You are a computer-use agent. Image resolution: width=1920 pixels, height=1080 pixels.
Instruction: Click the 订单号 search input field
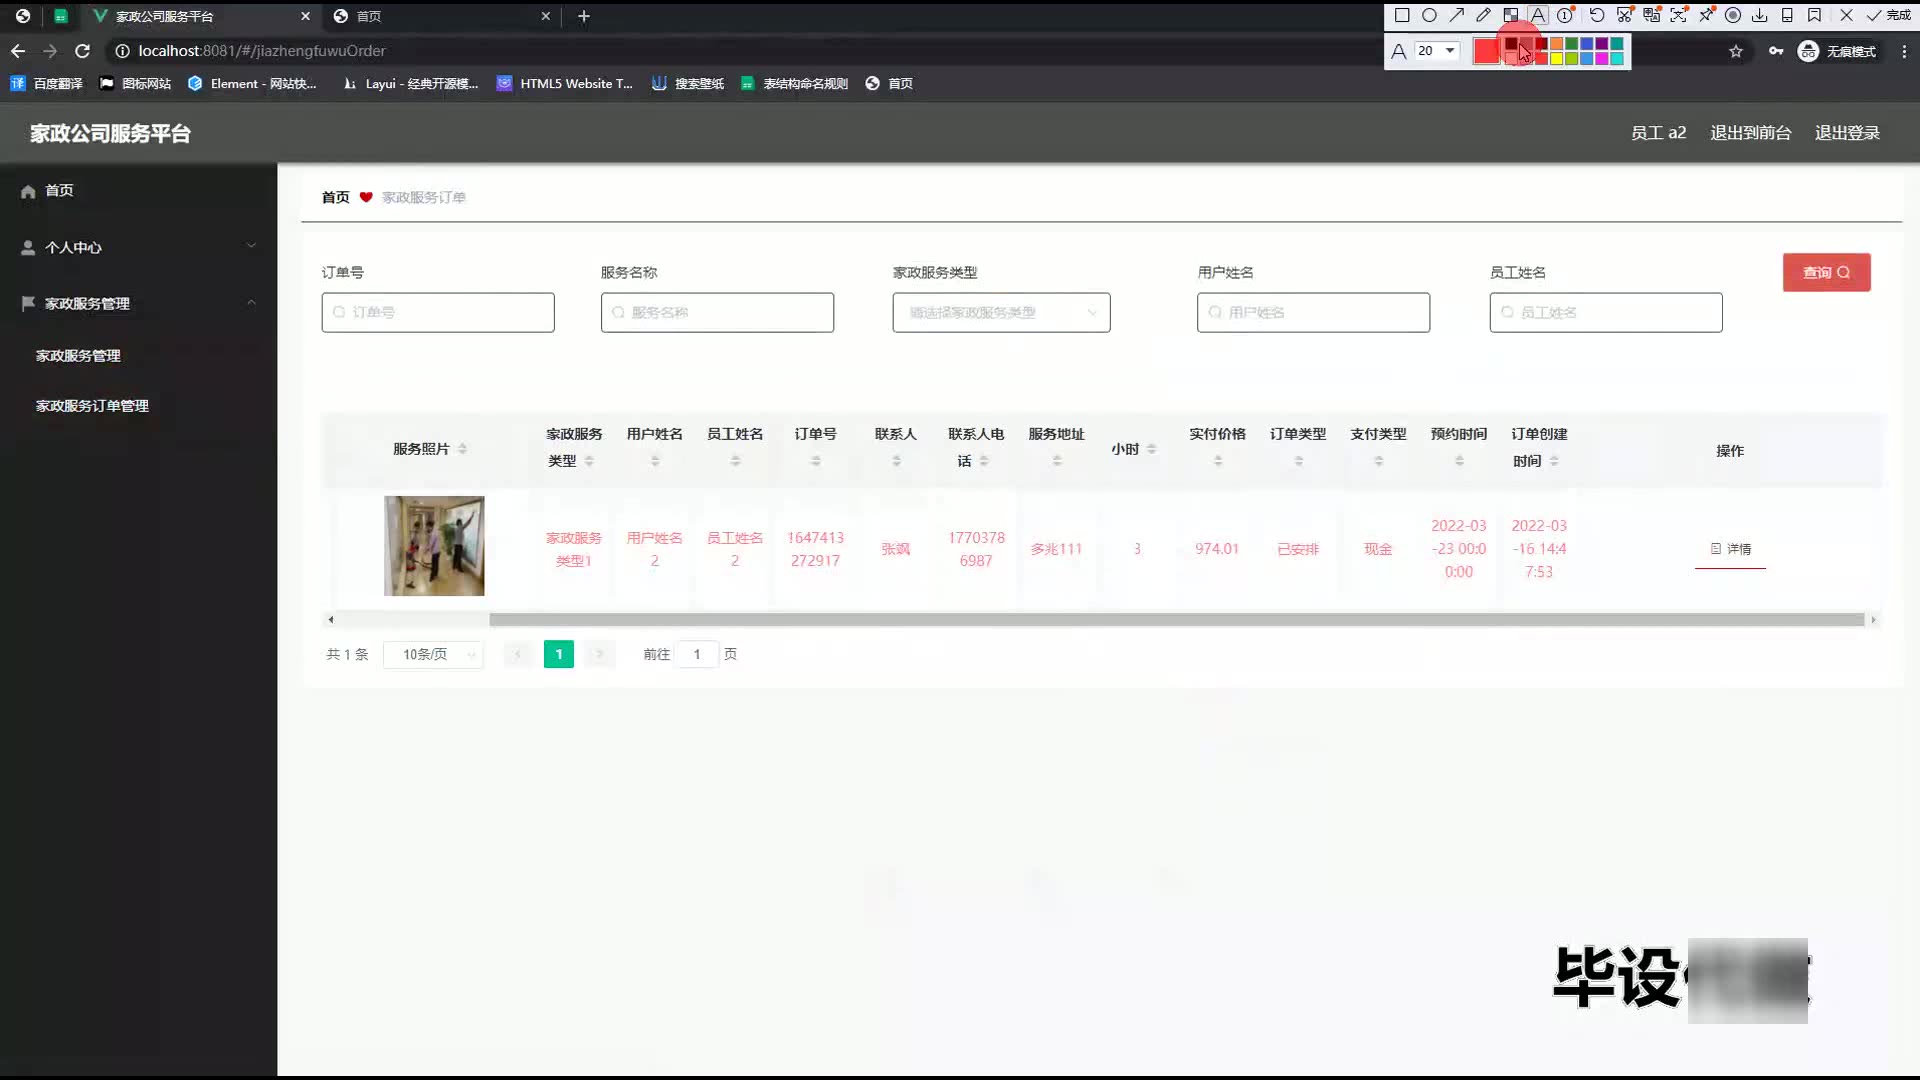pyautogui.click(x=438, y=313)
